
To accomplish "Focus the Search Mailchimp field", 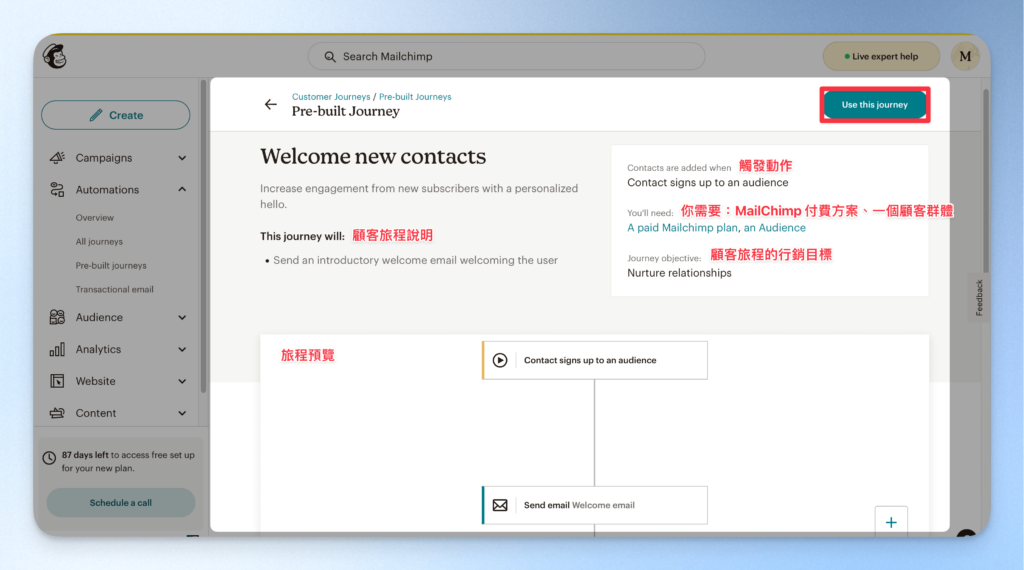I will 506,57.
